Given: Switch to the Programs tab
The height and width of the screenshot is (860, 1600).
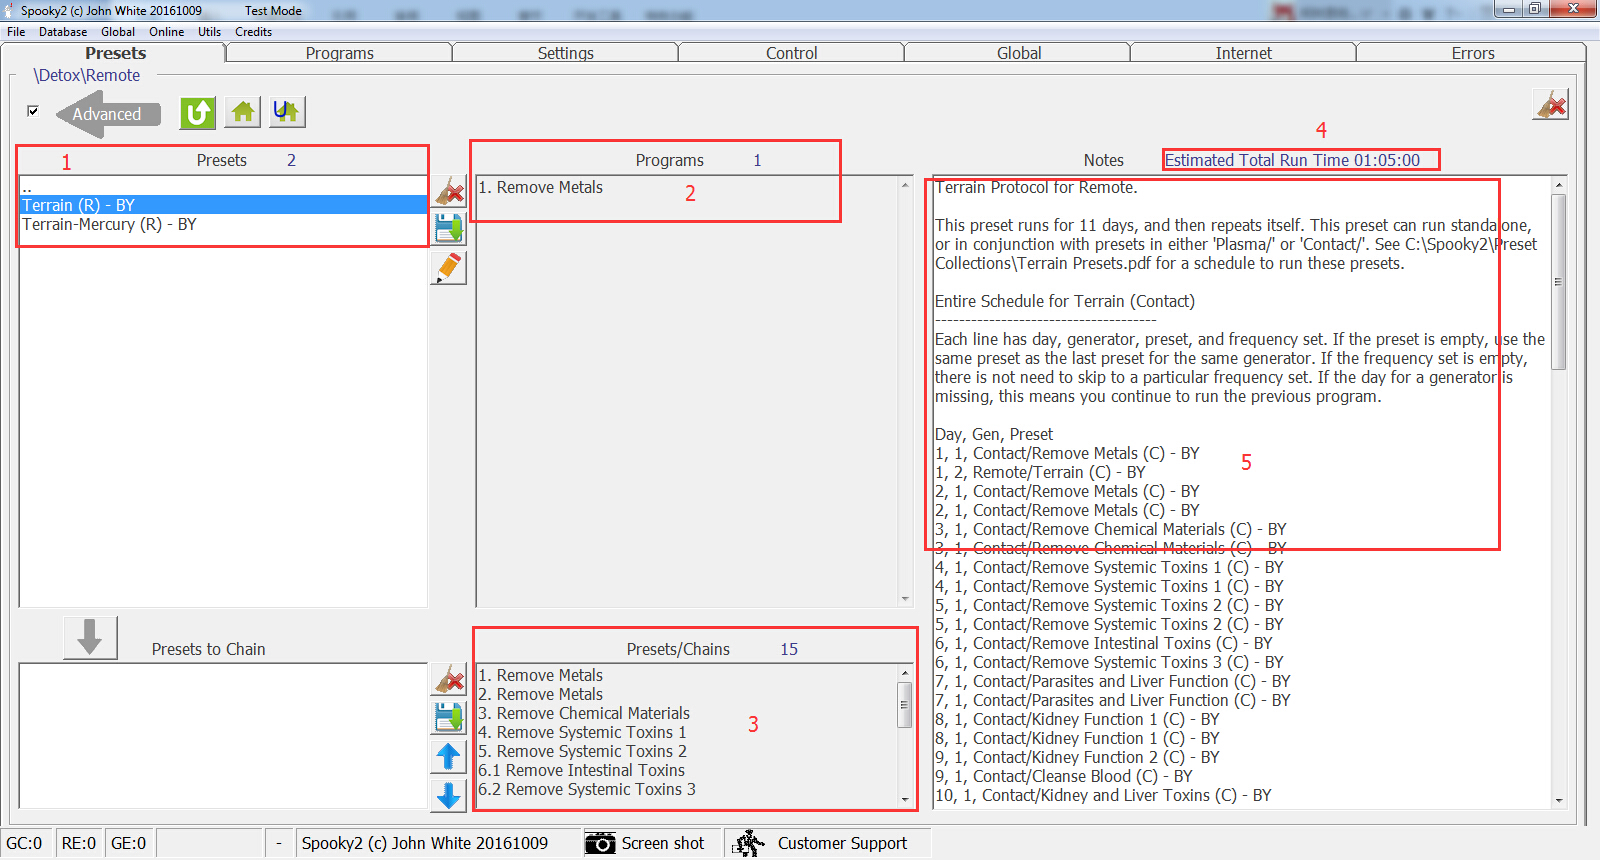Looking at the screenshot, I should pos(340,53).
